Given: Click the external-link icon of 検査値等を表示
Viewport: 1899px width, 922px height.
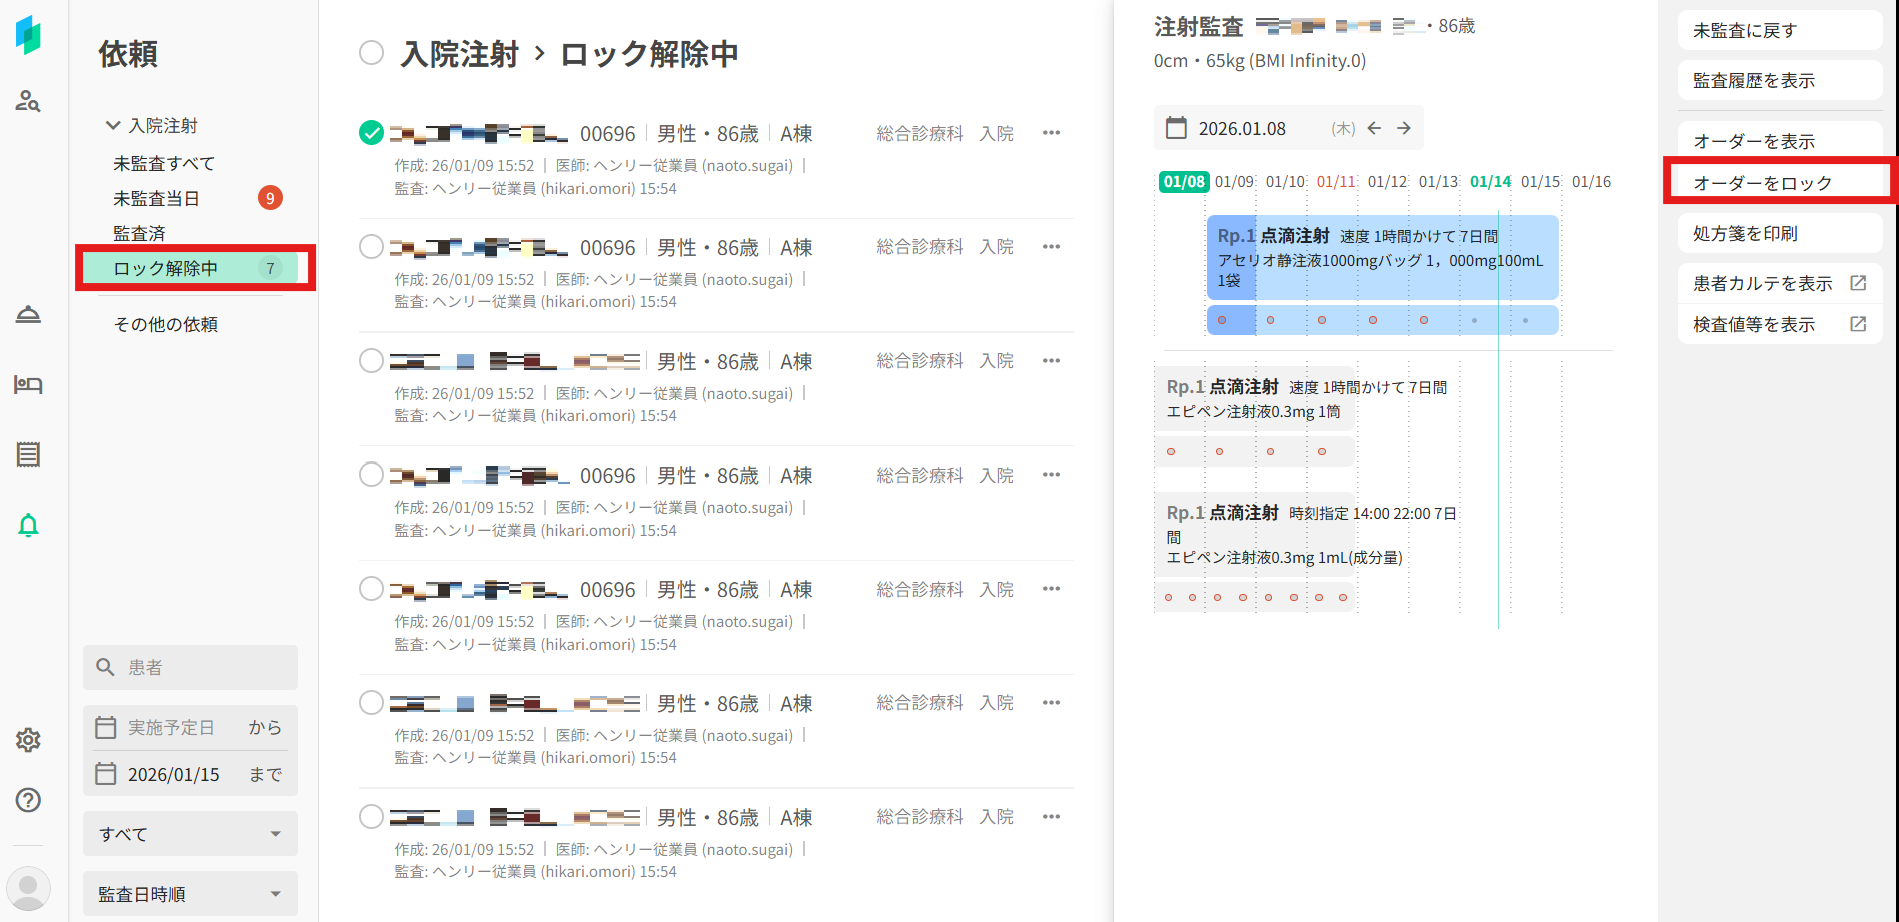Looking at the screenshot, I should (1858, 324).
